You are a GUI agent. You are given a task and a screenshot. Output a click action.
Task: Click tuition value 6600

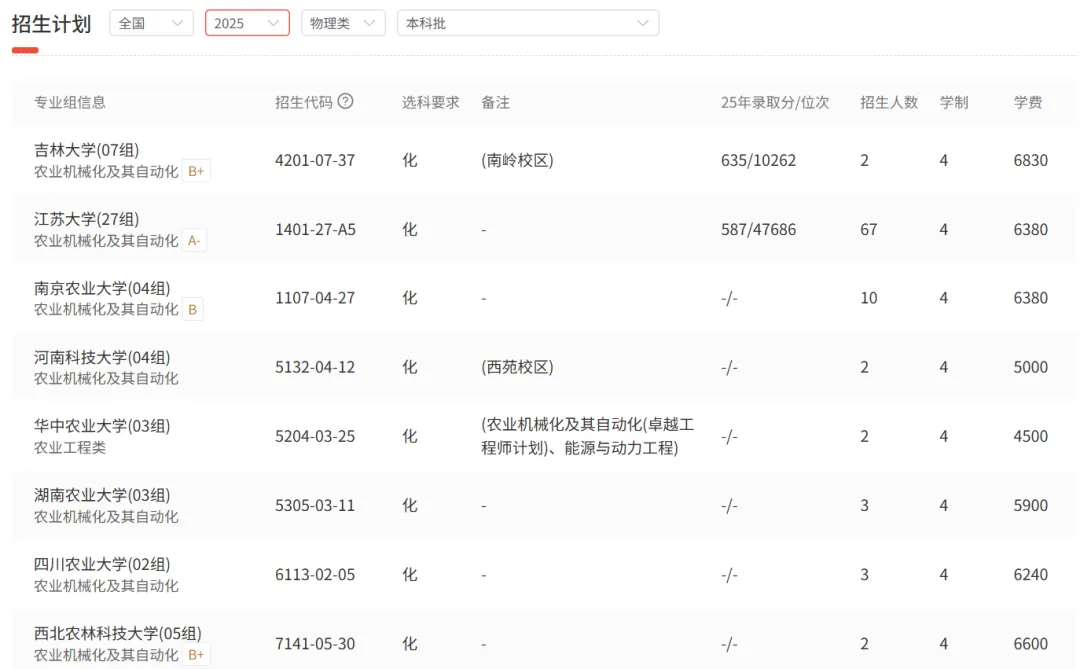[1030, 644]
